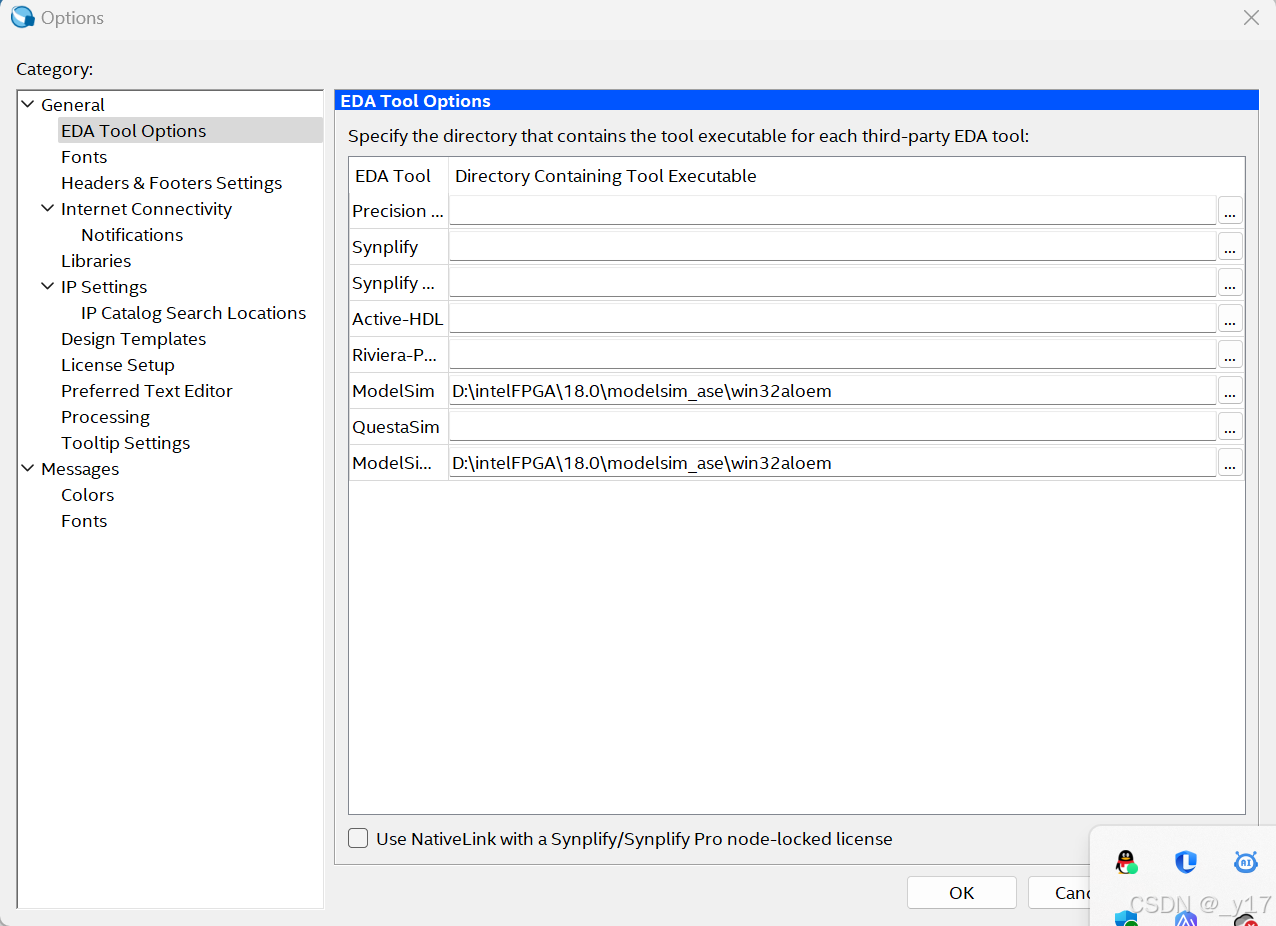This screenshot has width=1276, height=926.
Task: Open Preferred Text Editor settings
Action: coord(146,391)
